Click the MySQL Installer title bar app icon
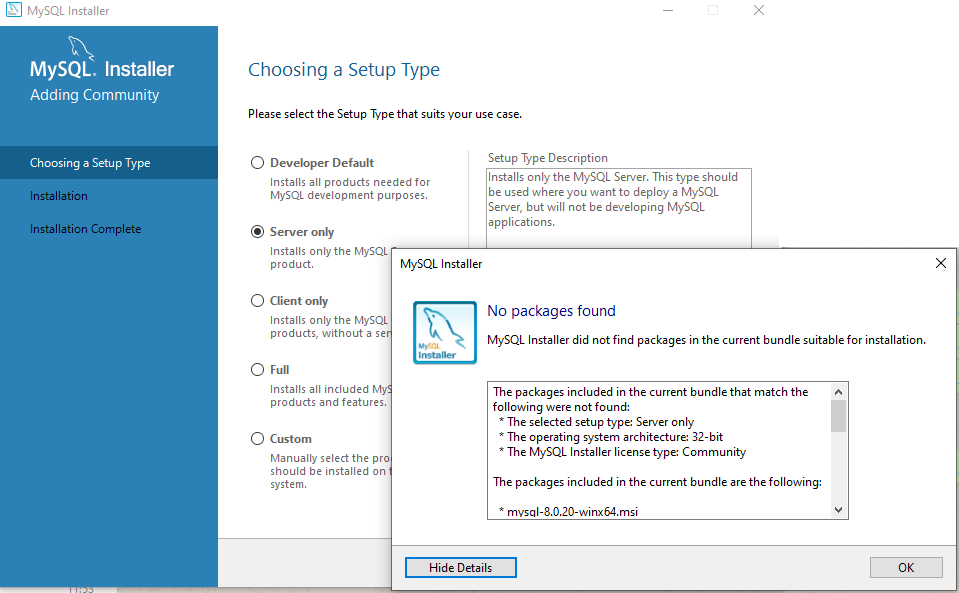 point(13,10)
